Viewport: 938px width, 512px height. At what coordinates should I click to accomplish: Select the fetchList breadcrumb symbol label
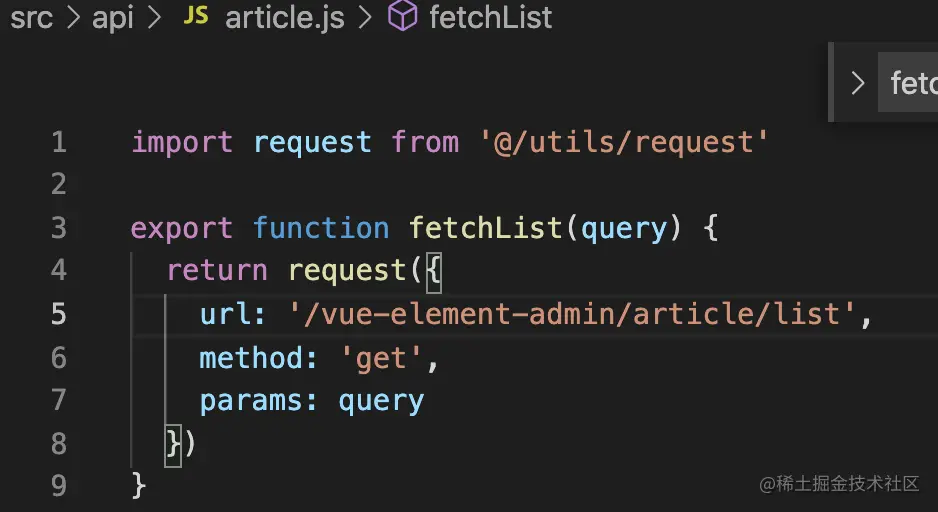tap(490, 19)
